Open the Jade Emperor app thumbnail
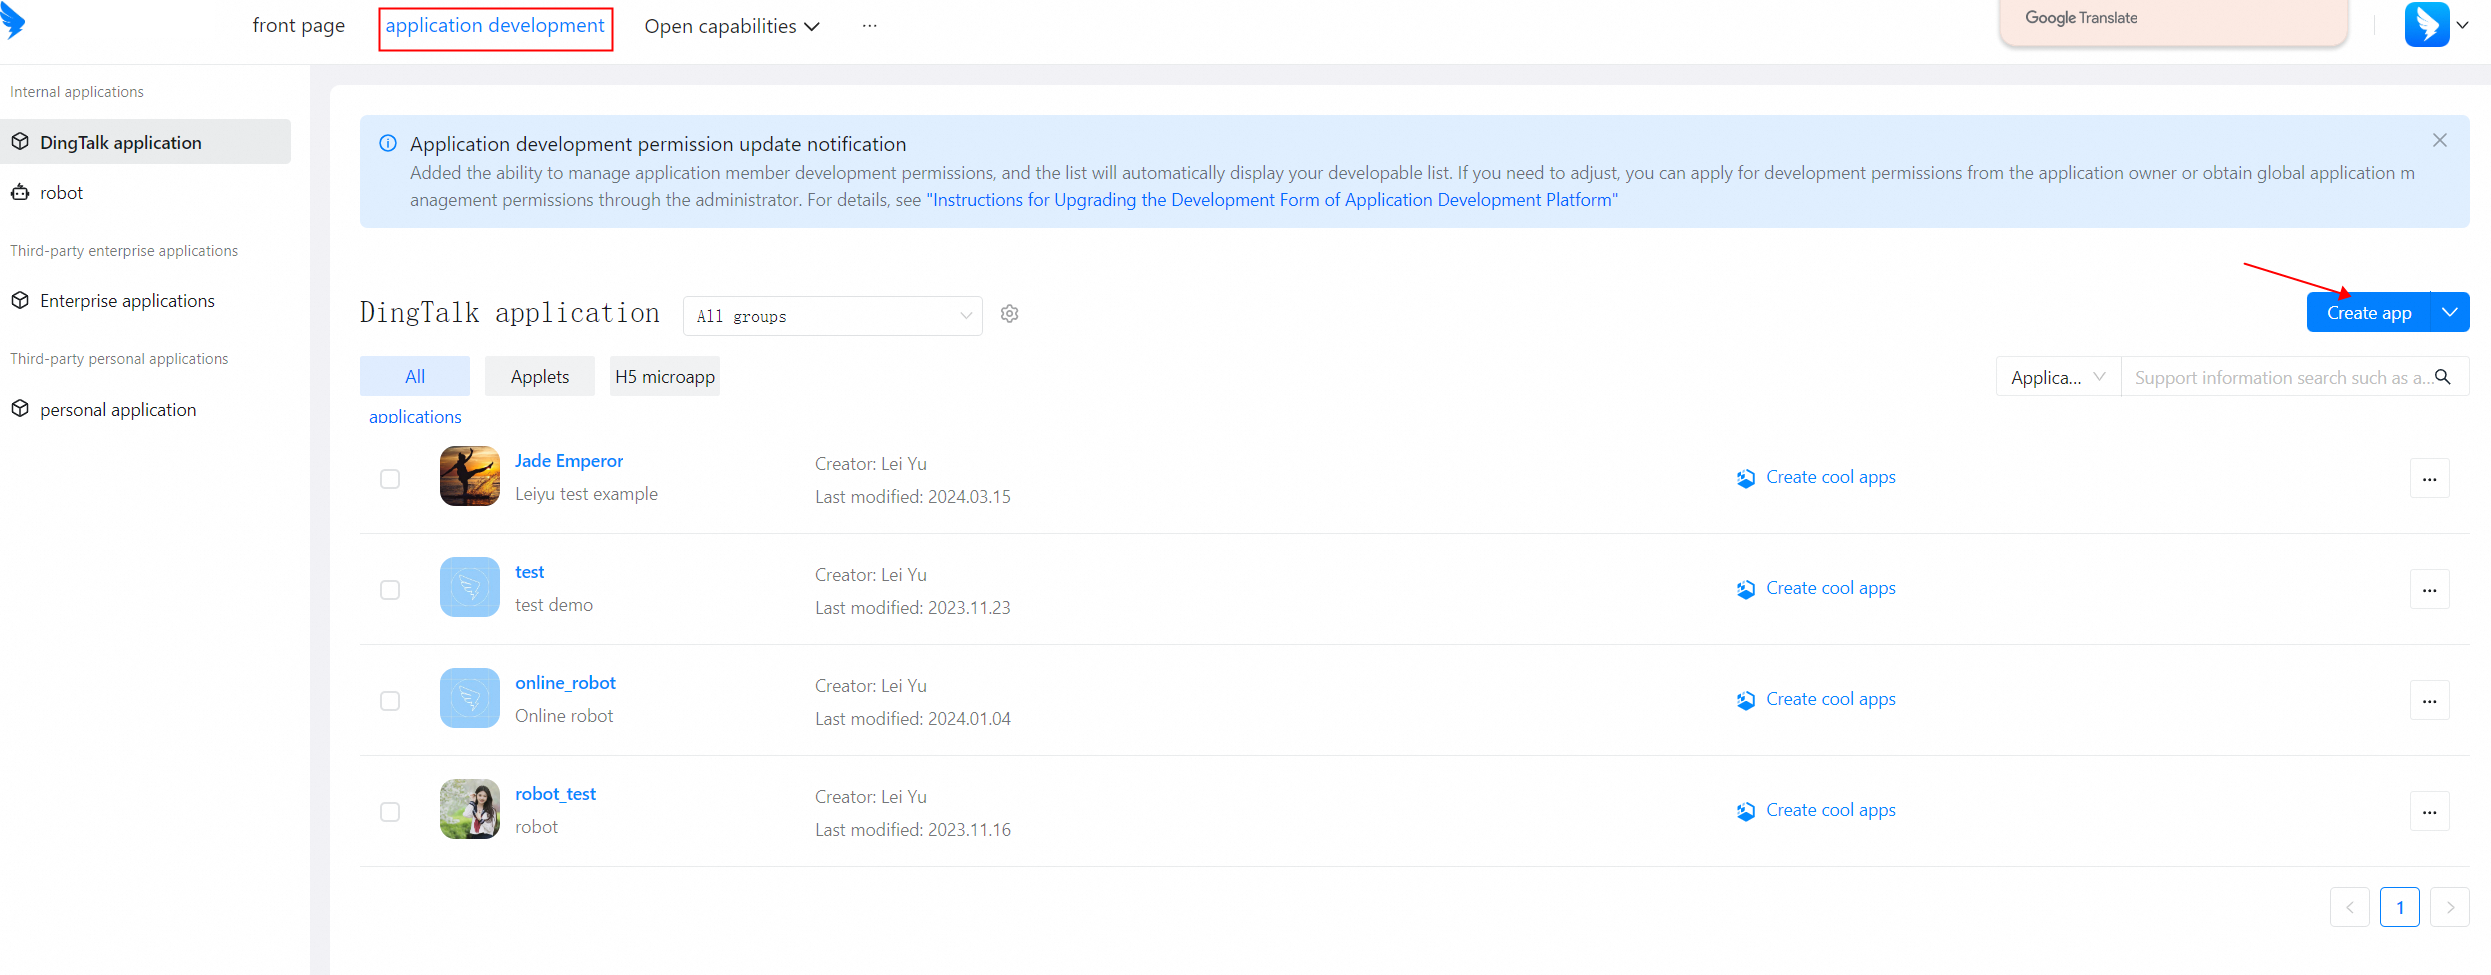The width and height of the screenshot is (2491, 975). point(470,476)
